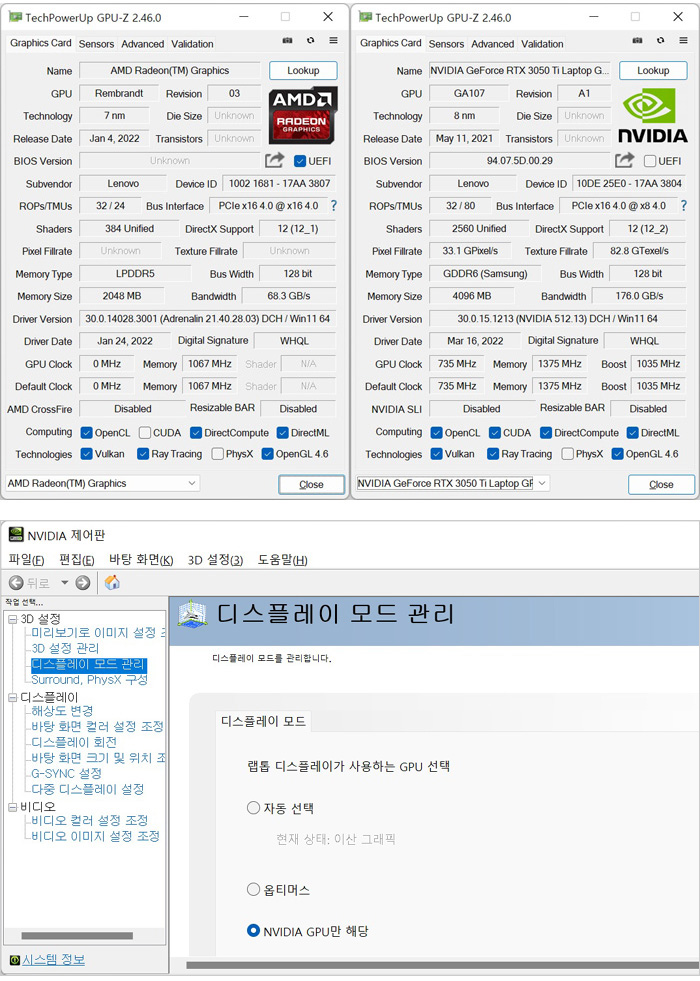The image size is (700, 981).
Task: Select G-SYNC 설정 tree item
Action: point(66,773)
